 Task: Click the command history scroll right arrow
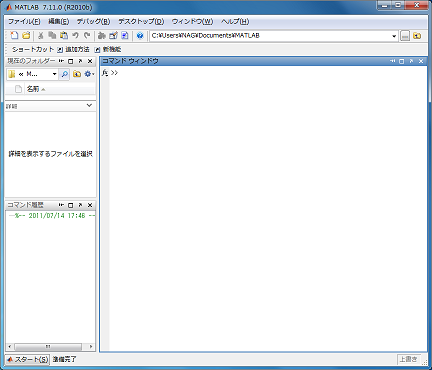coord(91,347)
